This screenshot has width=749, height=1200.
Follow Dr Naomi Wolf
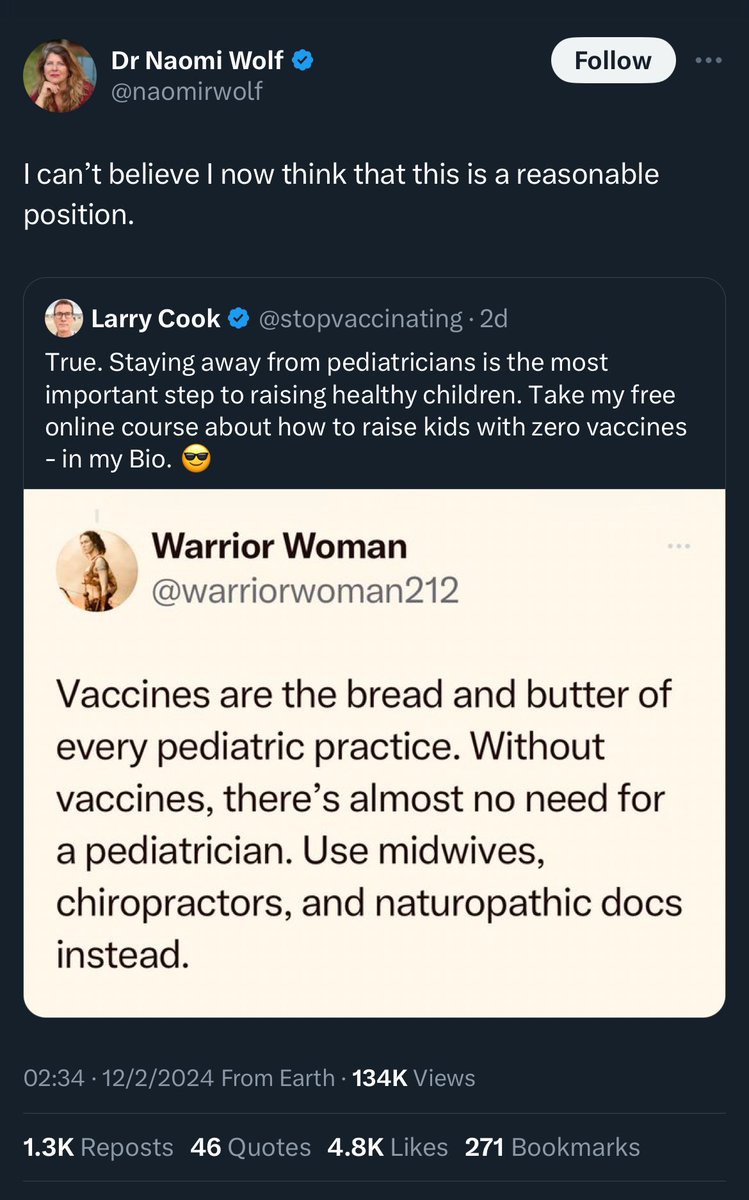coord(613,61)
